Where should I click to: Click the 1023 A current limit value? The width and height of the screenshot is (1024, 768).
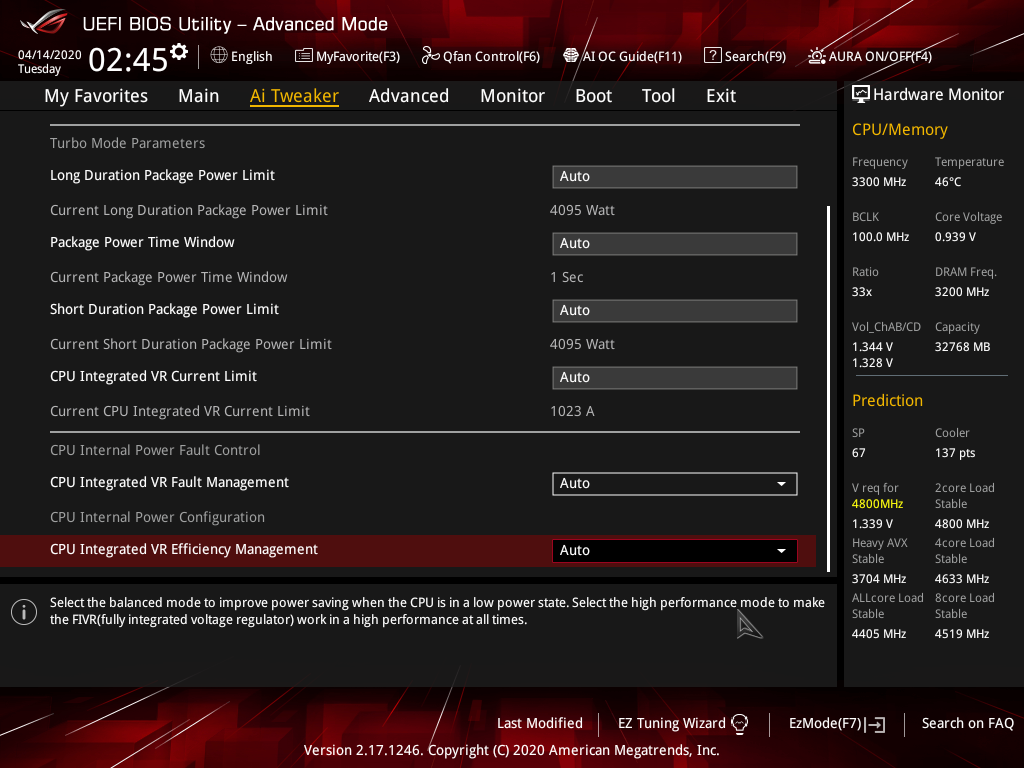pyautogui.click(x=572, y=411)
